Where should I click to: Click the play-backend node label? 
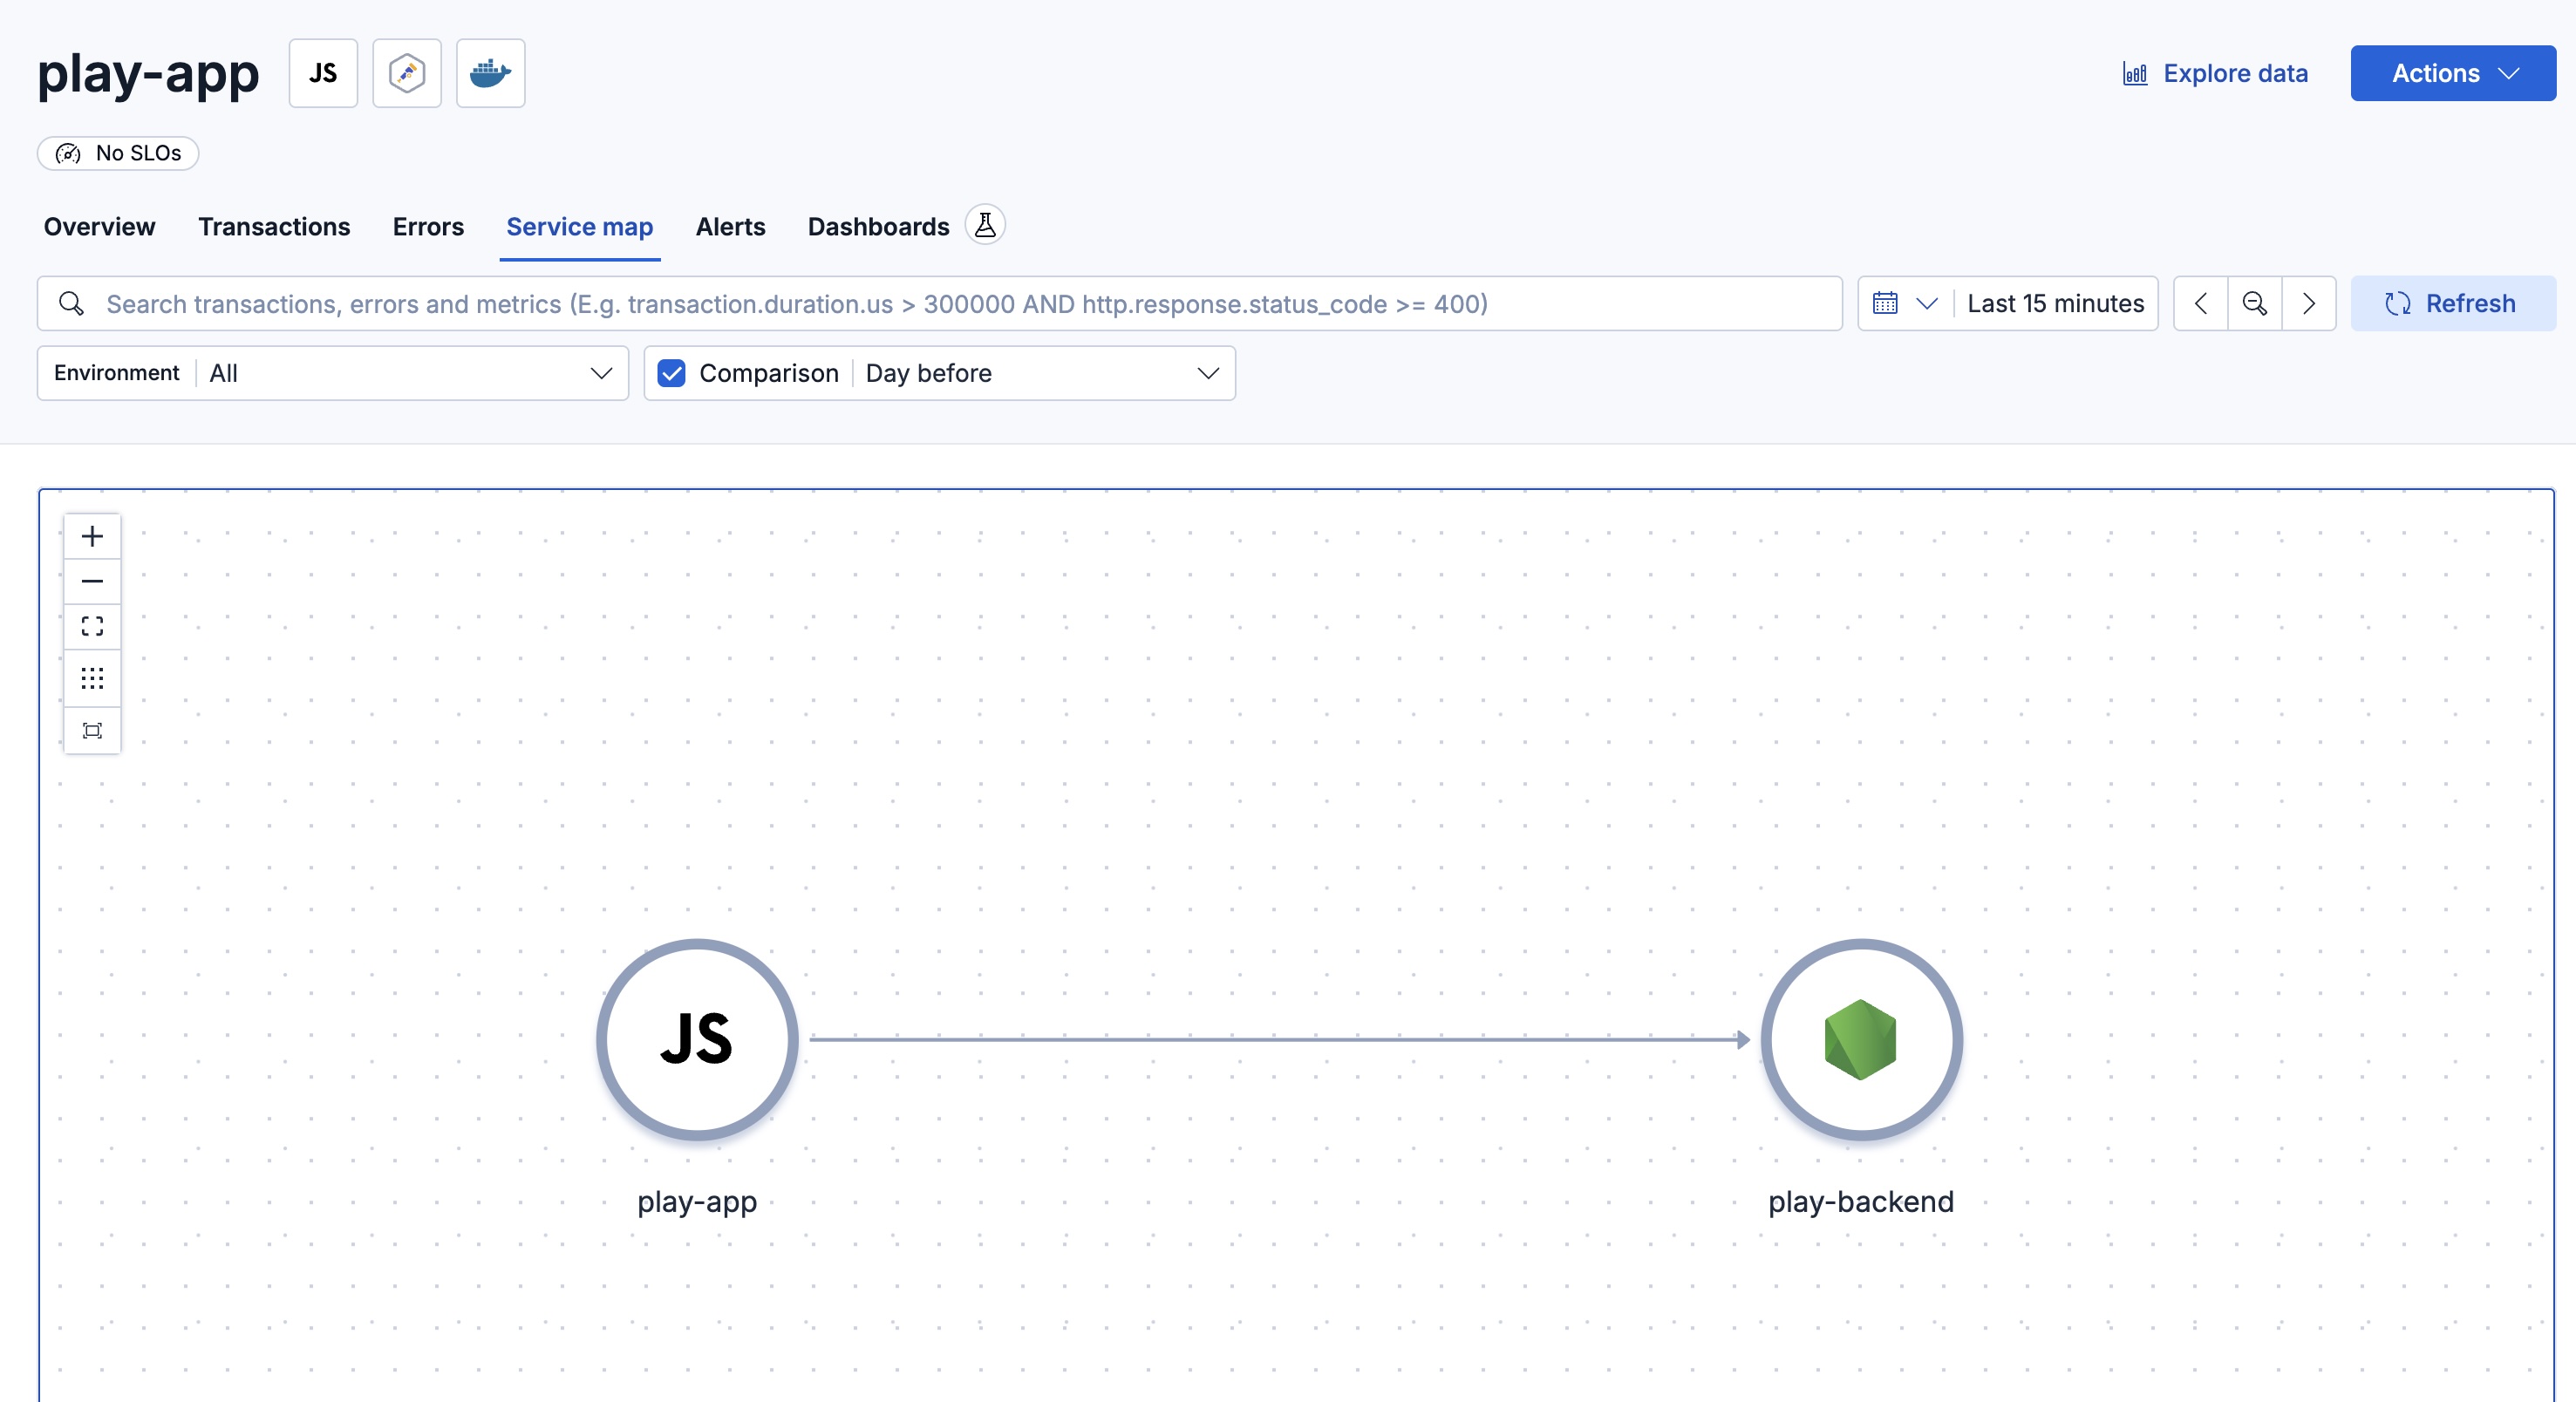[1861, 1202]
